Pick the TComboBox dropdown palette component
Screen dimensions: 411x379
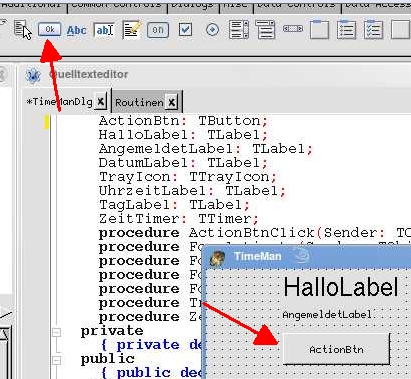[265, 30]
